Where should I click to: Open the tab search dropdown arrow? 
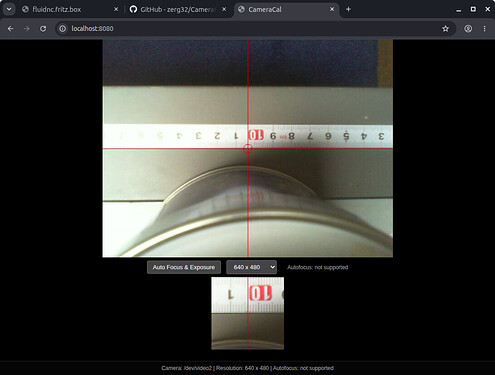coord(9,9)
